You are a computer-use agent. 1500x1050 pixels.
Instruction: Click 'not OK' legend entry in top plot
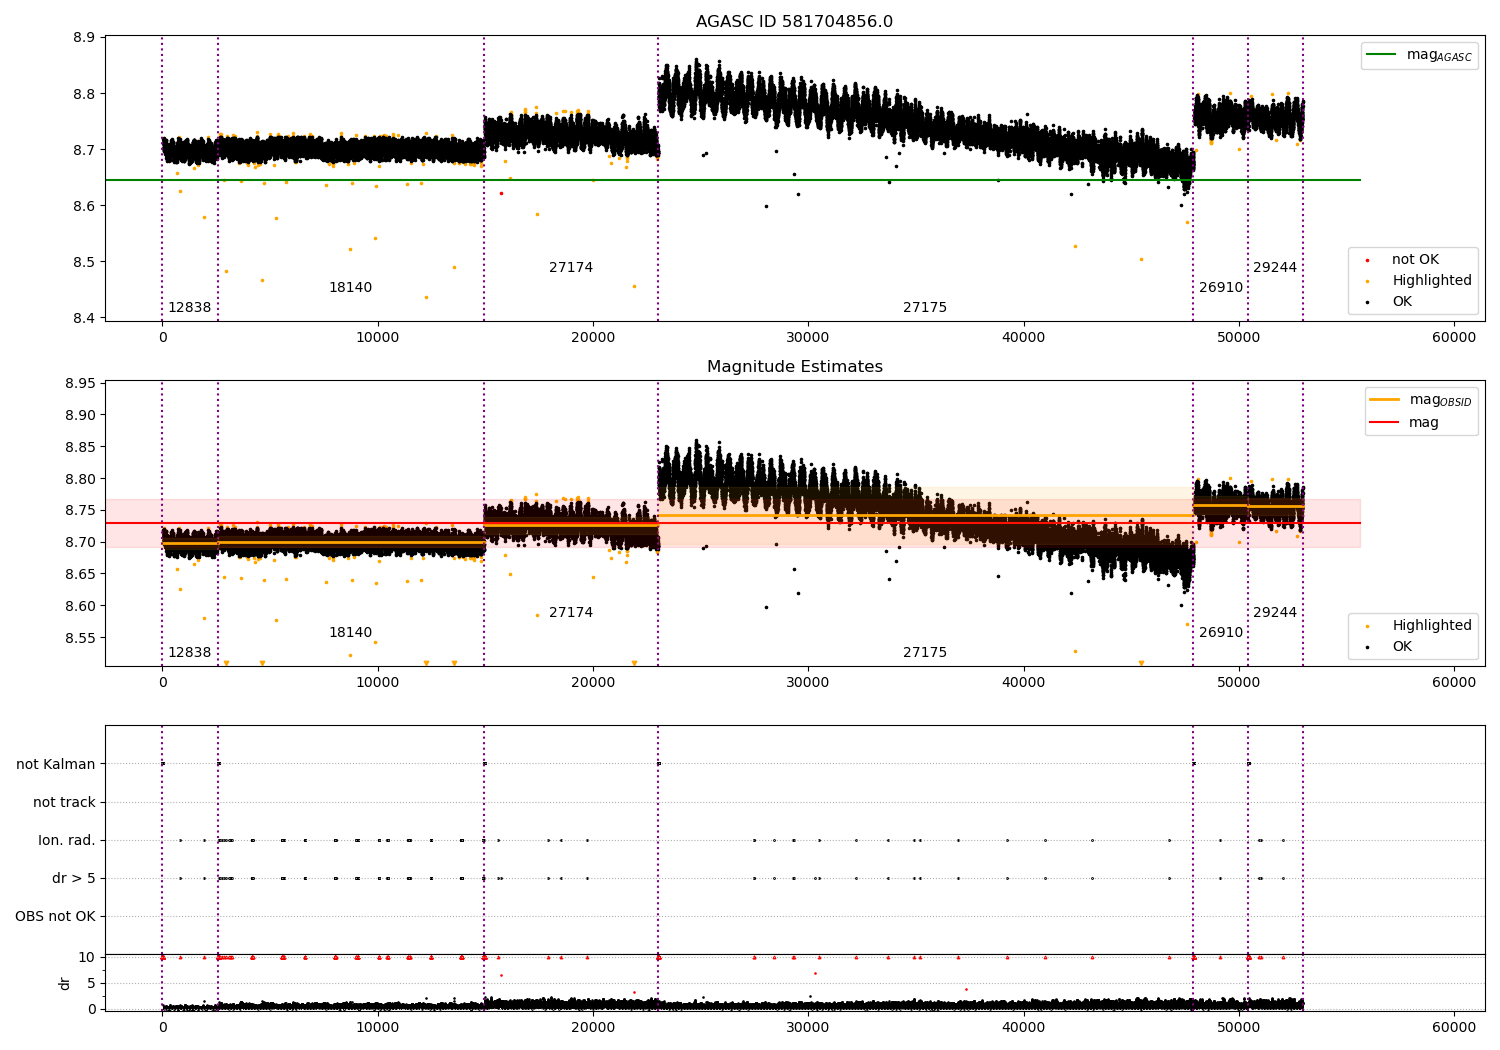point(1415,260)
